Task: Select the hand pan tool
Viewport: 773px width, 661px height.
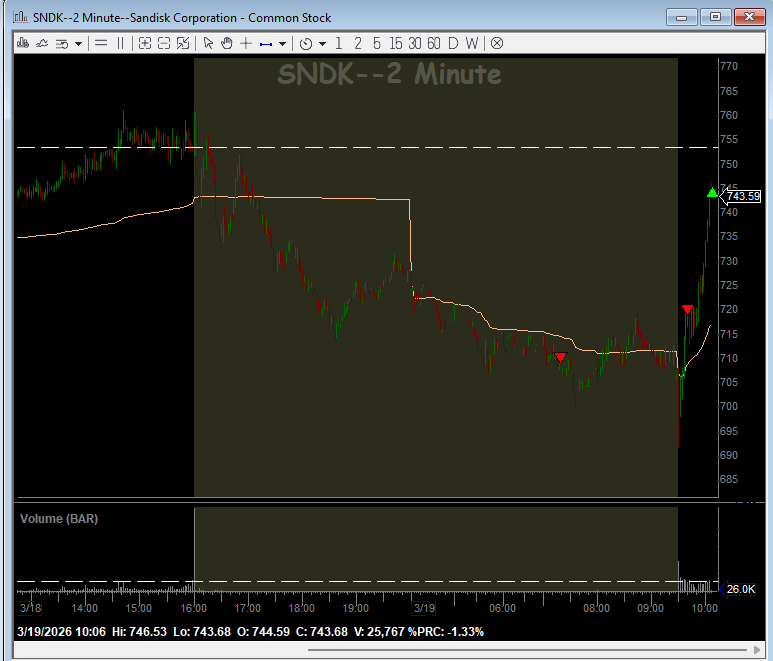Action: click(x=227, y=43)
